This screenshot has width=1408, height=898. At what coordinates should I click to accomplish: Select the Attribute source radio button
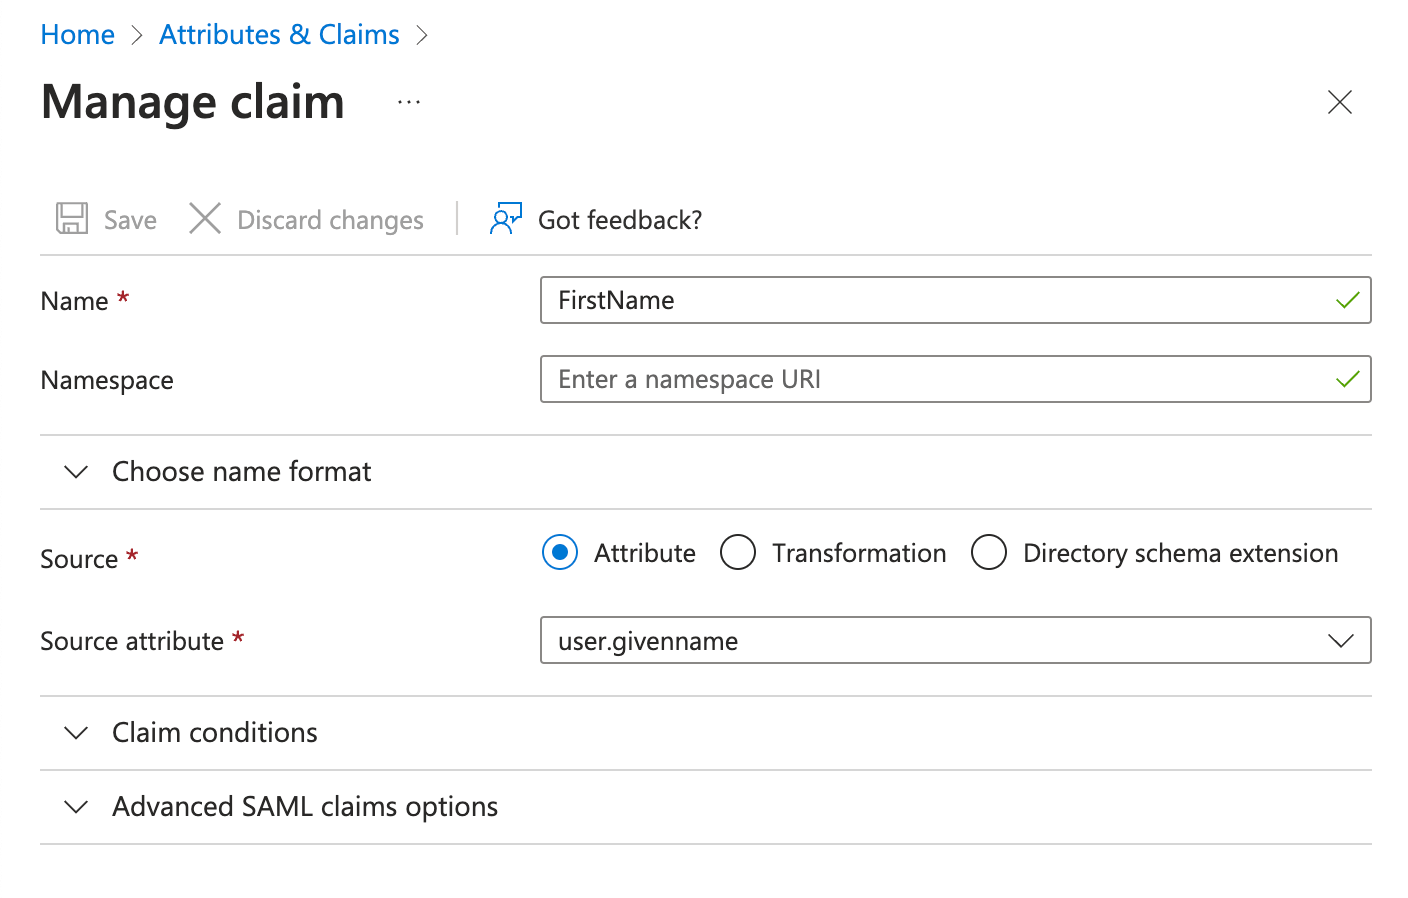560,552
